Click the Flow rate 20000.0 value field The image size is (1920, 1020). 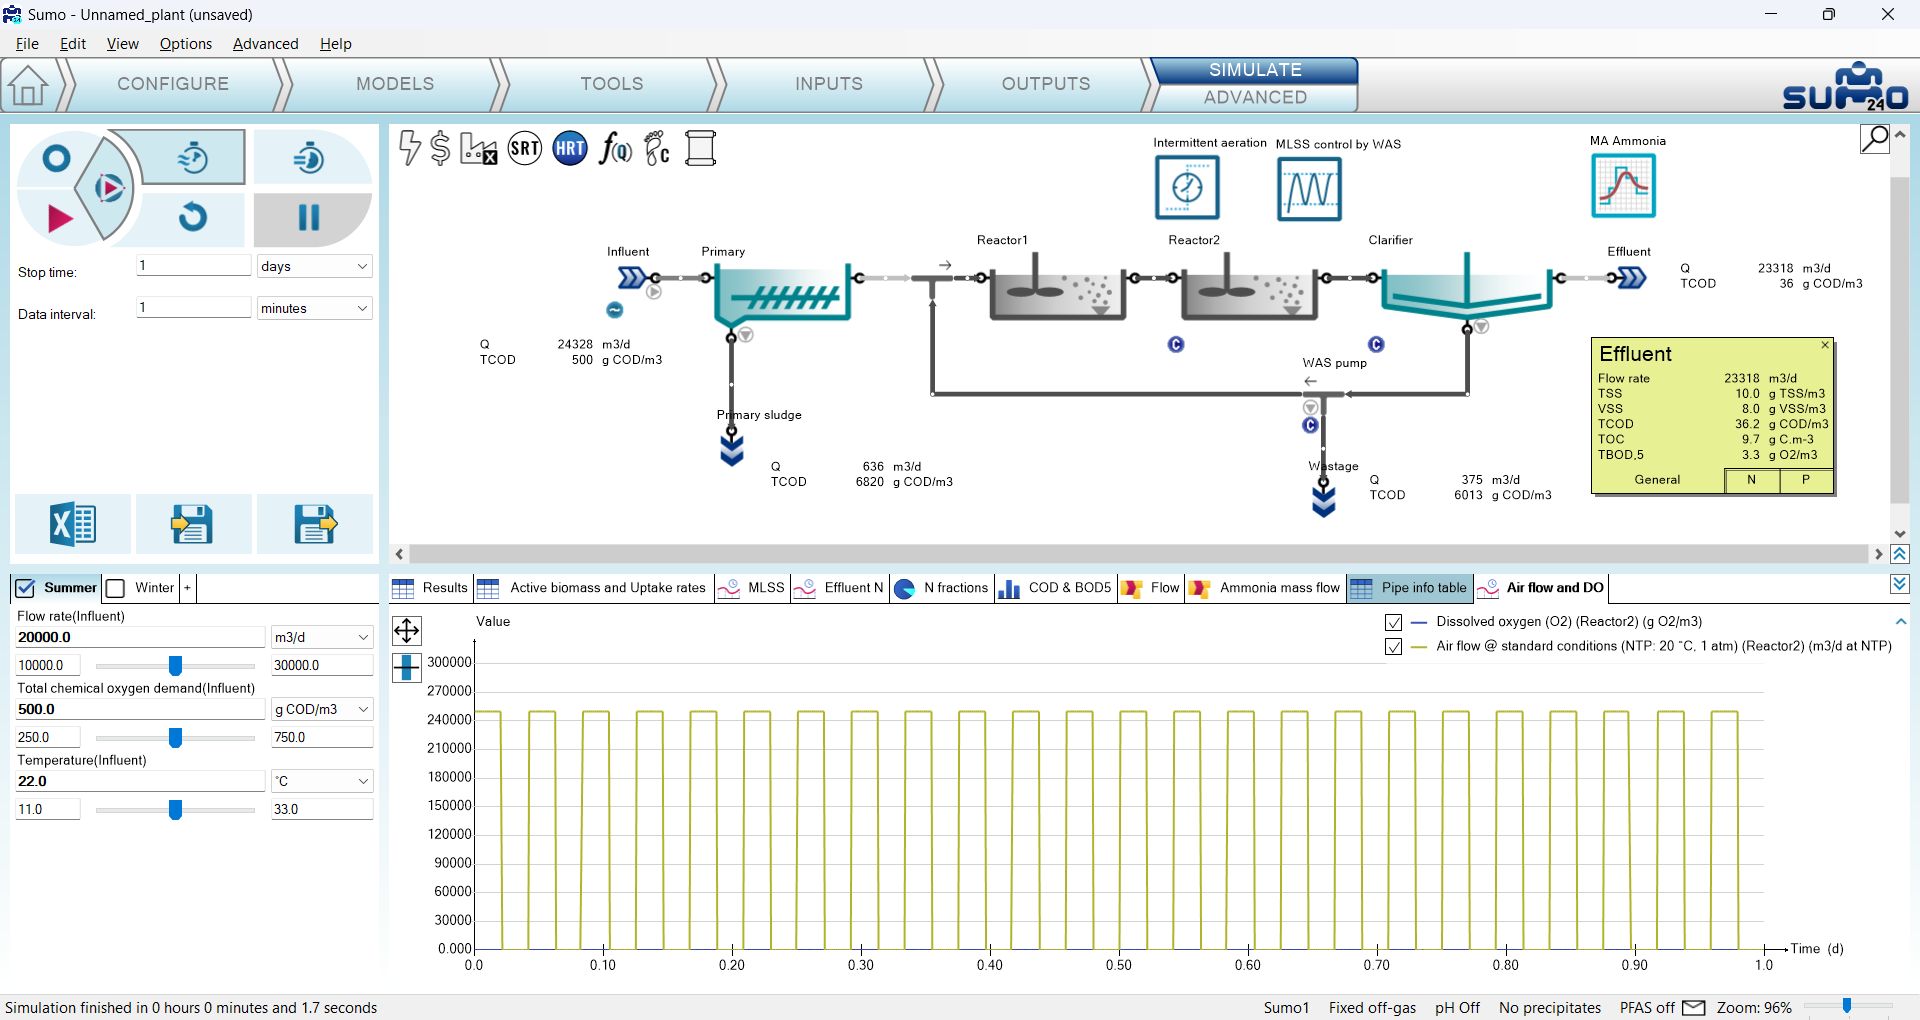tap(140, 637)
